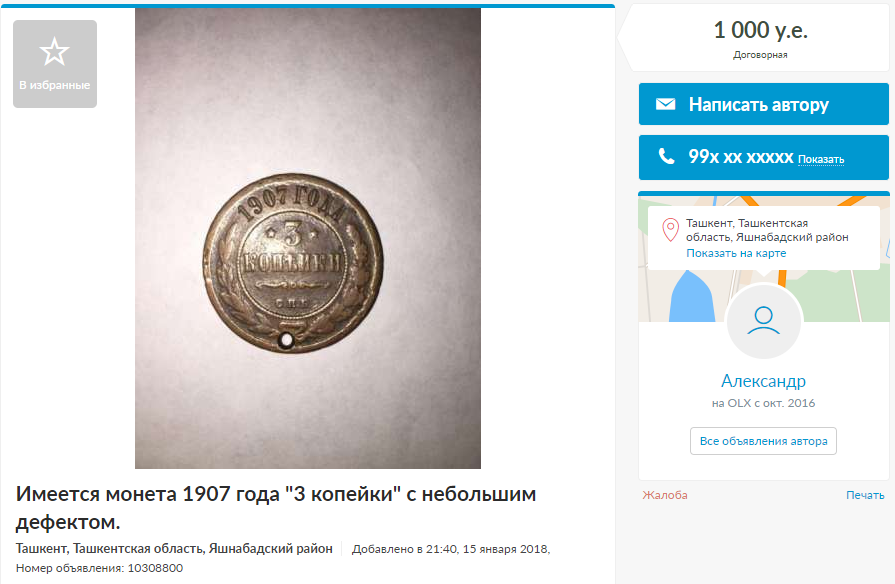Open the coin photo in full view
The height and width of the screenshot is (584, 895).
point(308,238)
